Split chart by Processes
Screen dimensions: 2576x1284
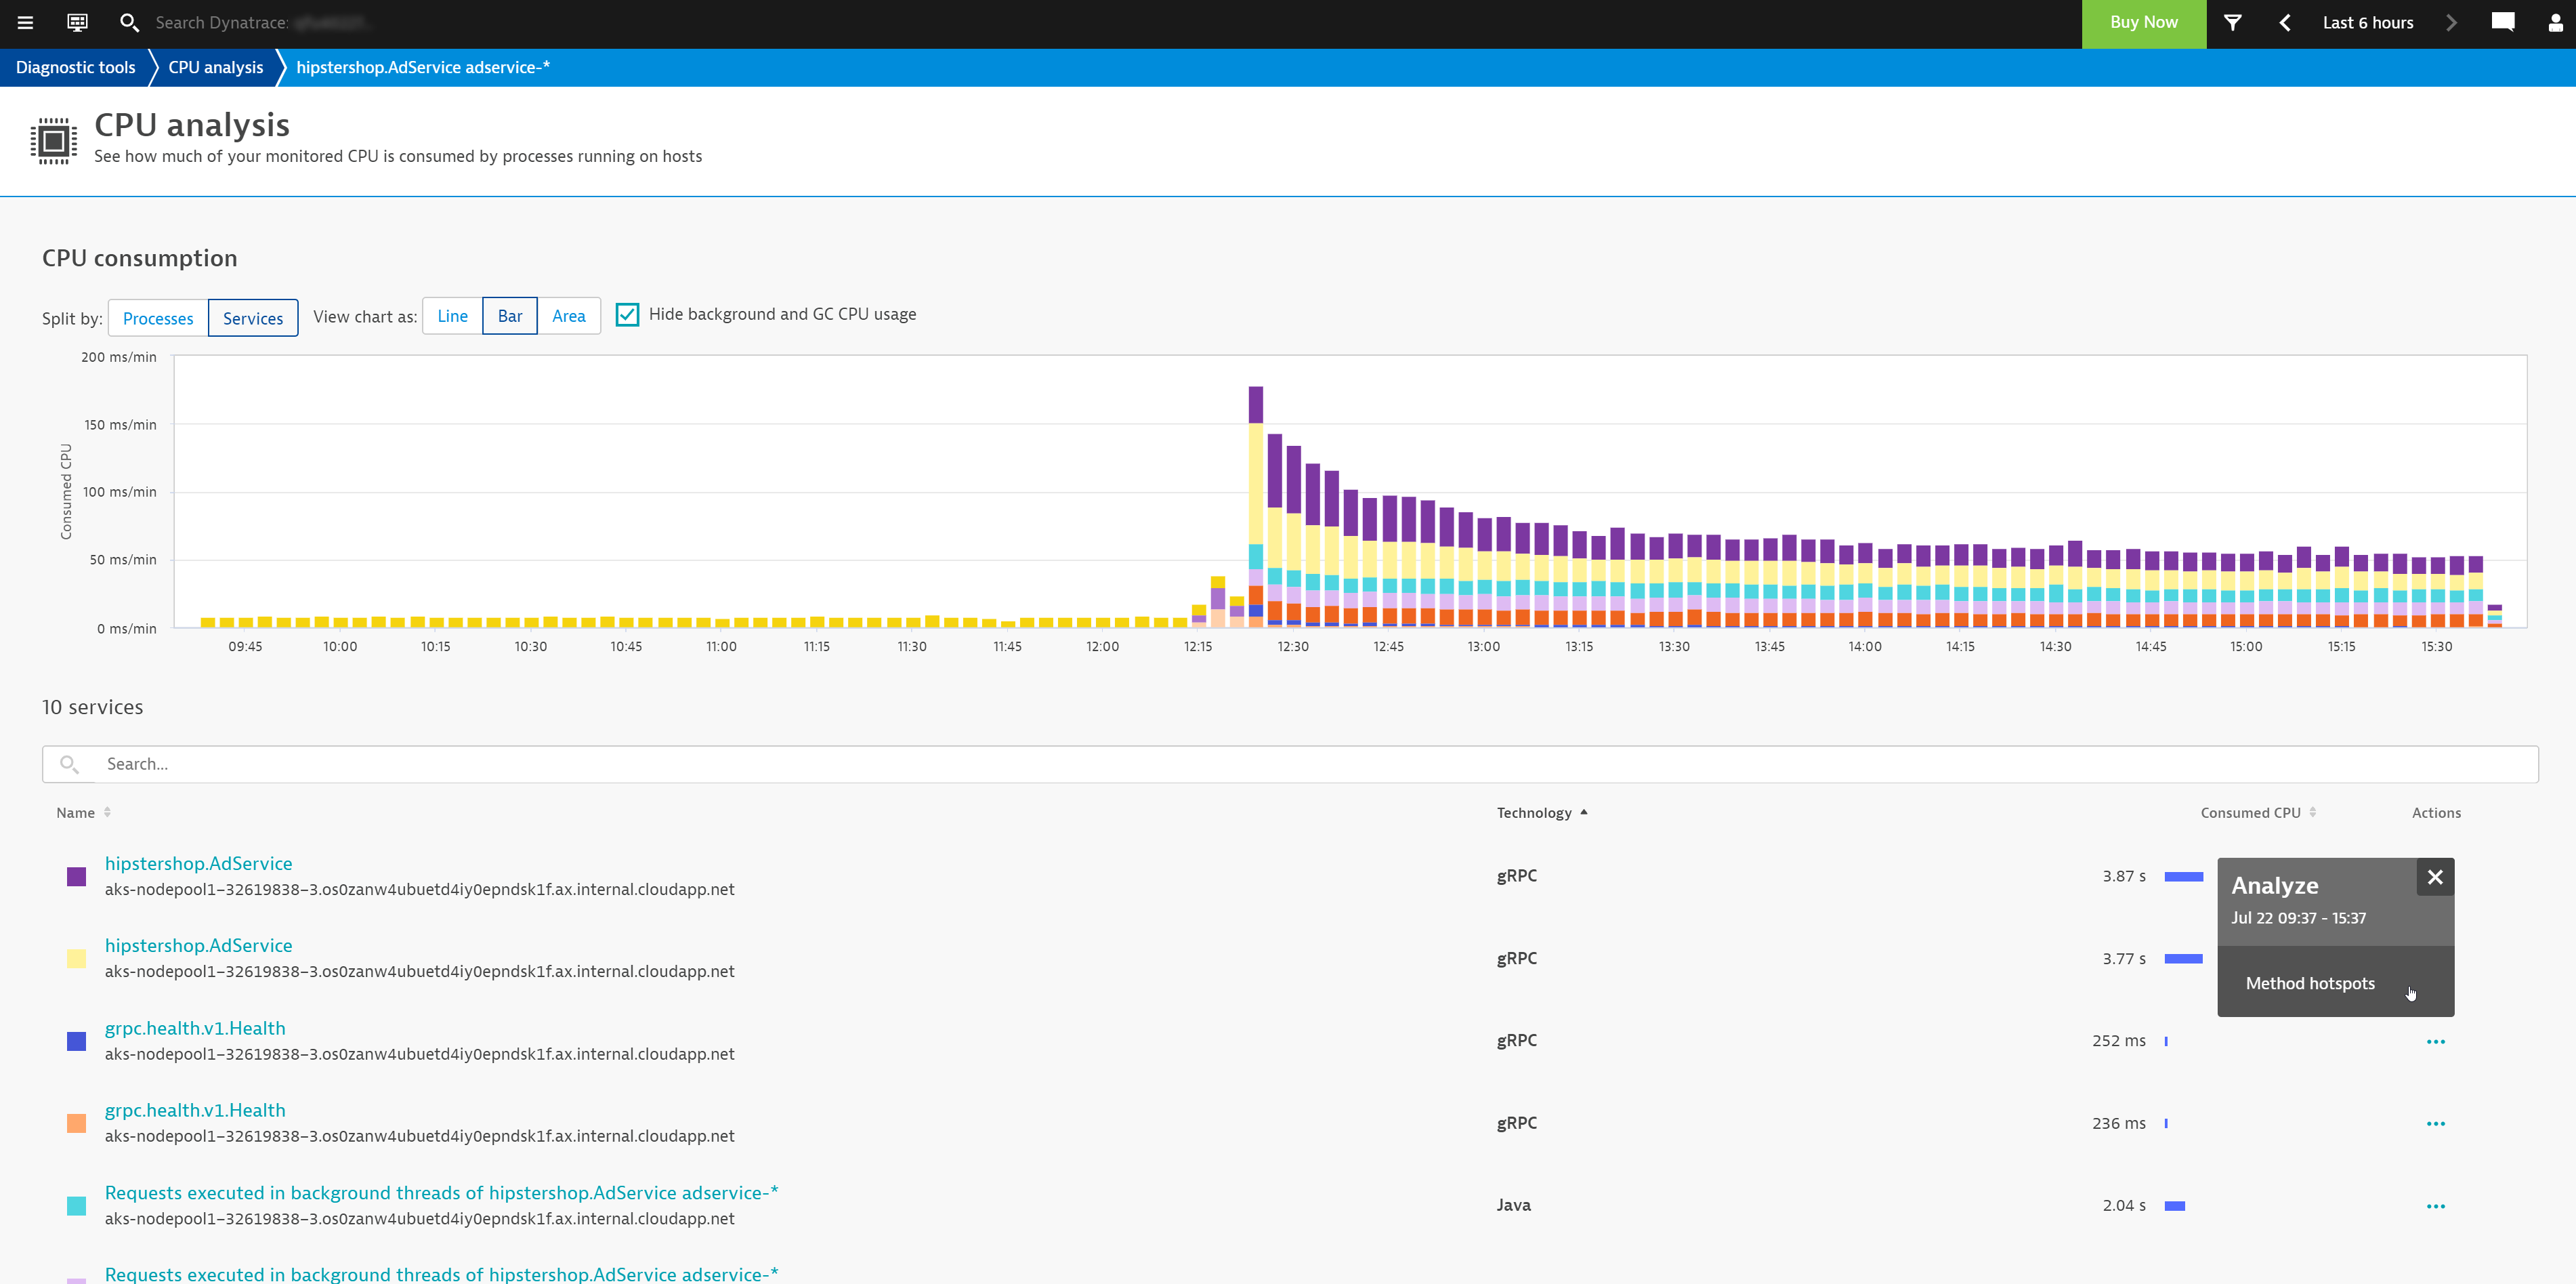point(158,318)
